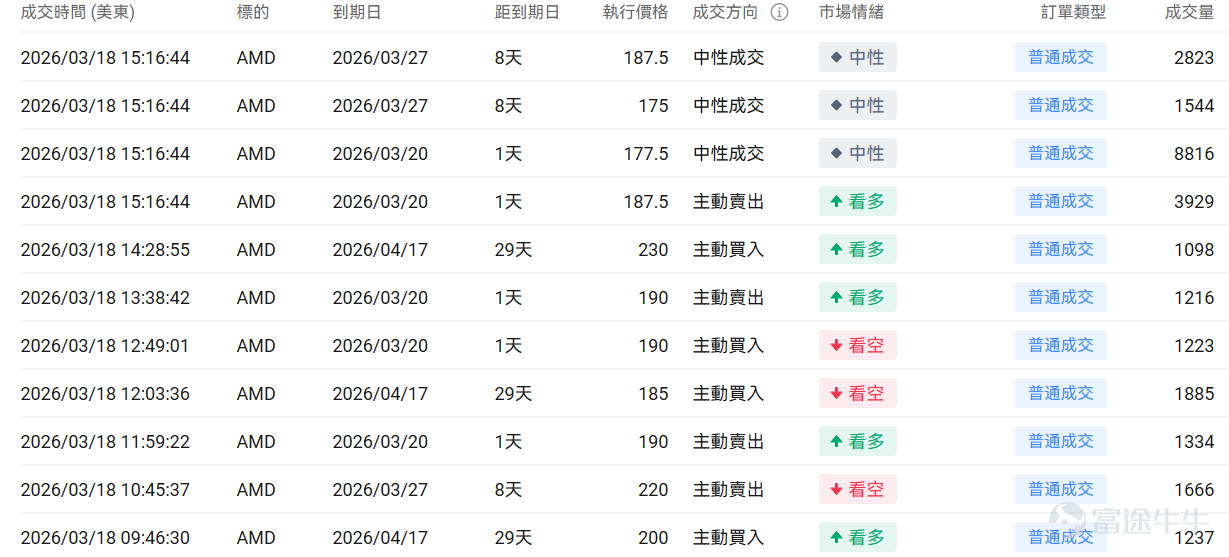Click strike price 200

point(653,538)
